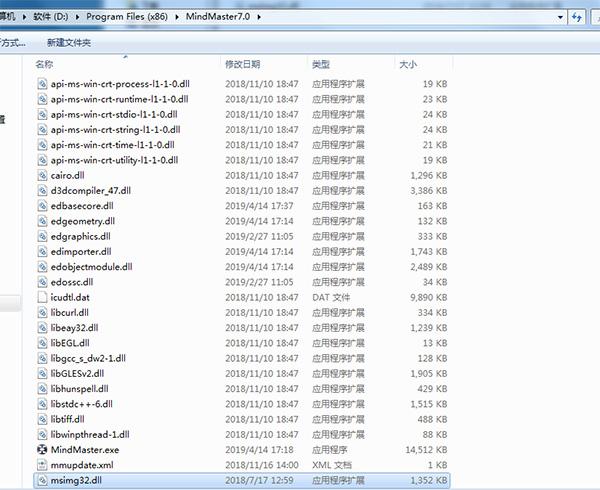Screen dimensions: 600x490
Task: Click the 9,890 KB size value
Action: [x=429, y=297]
